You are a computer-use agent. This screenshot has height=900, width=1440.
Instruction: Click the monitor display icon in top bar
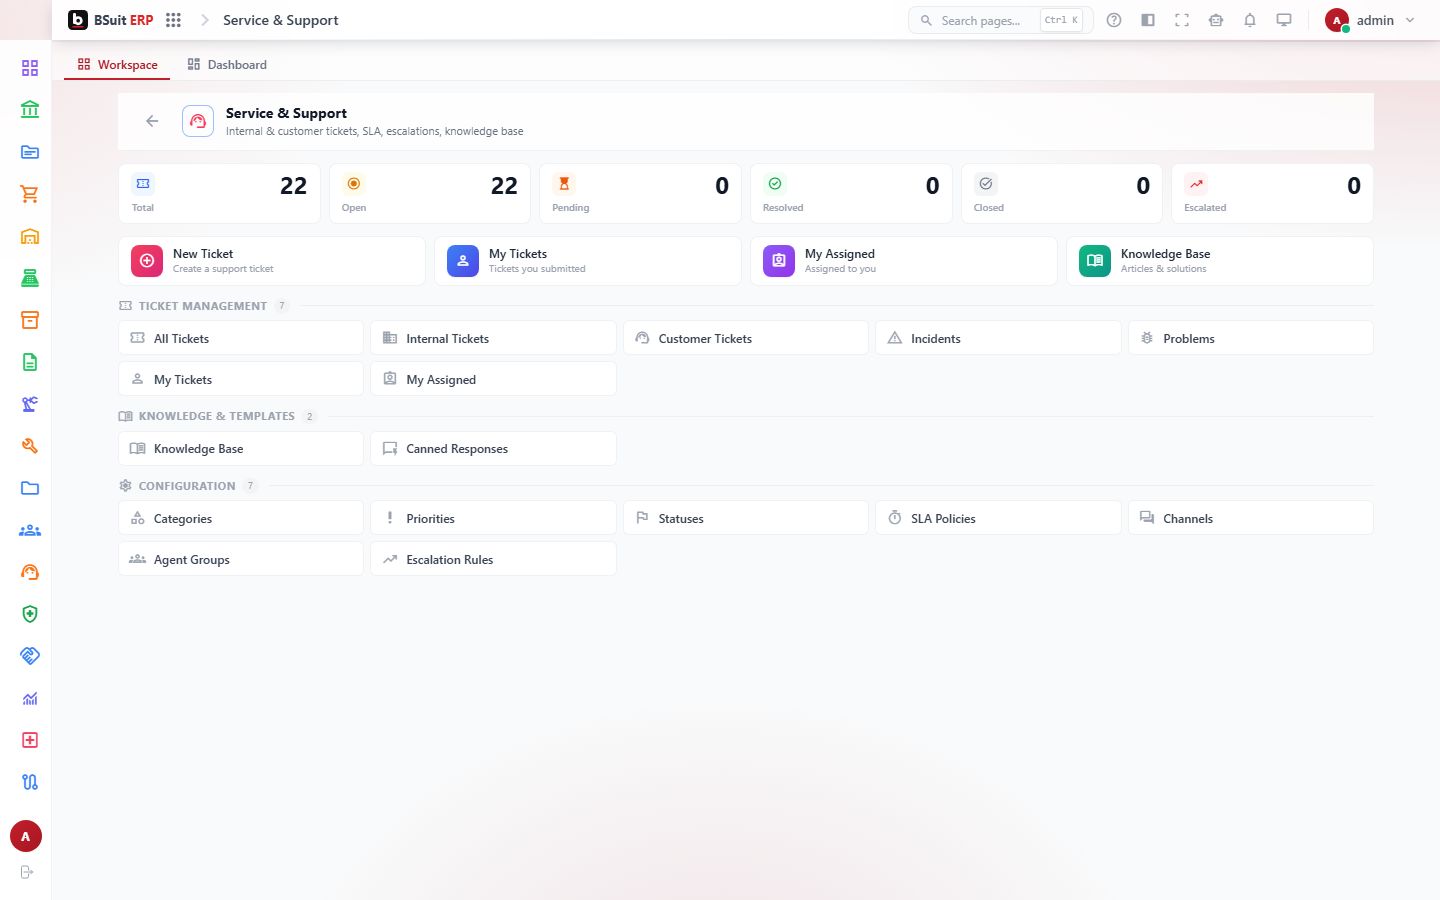click(1284, 20)
